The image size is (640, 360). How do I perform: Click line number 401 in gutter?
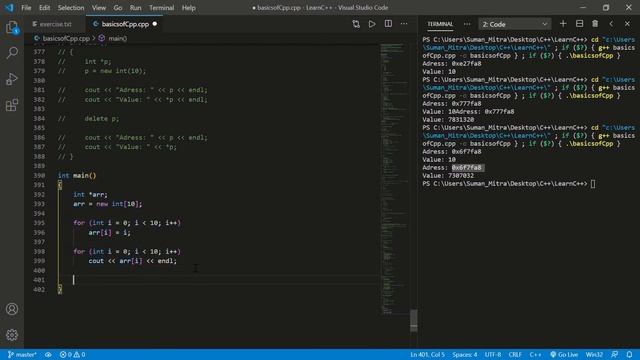pyautogui.click(x=39, y=280)
